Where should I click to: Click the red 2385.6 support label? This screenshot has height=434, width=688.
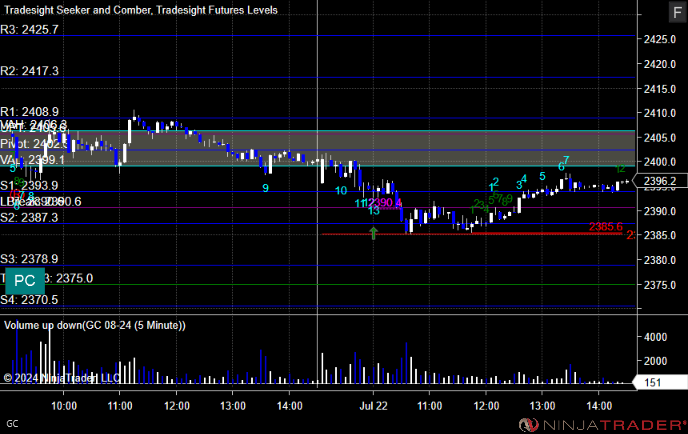tap(606, 226)
